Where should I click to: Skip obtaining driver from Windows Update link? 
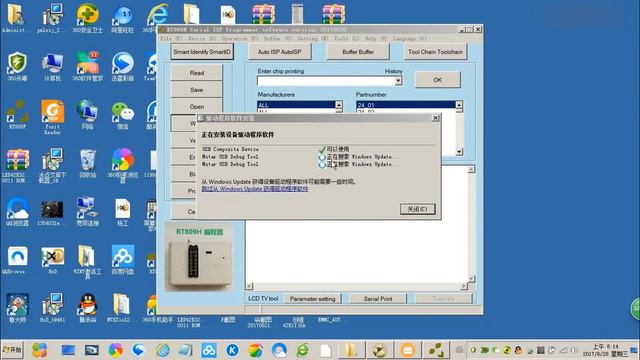pyautogui.click(x=255, y=189)
